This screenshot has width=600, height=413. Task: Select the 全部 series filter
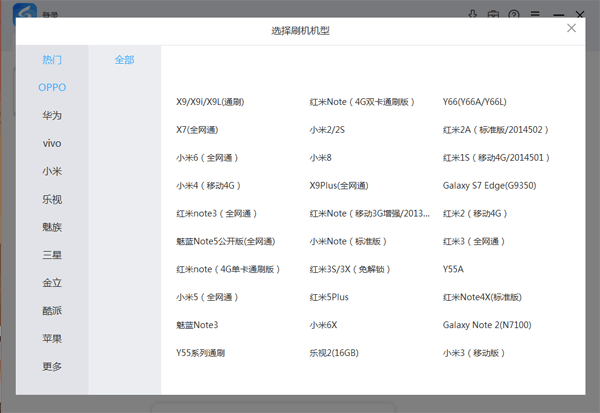coord(124,60)
